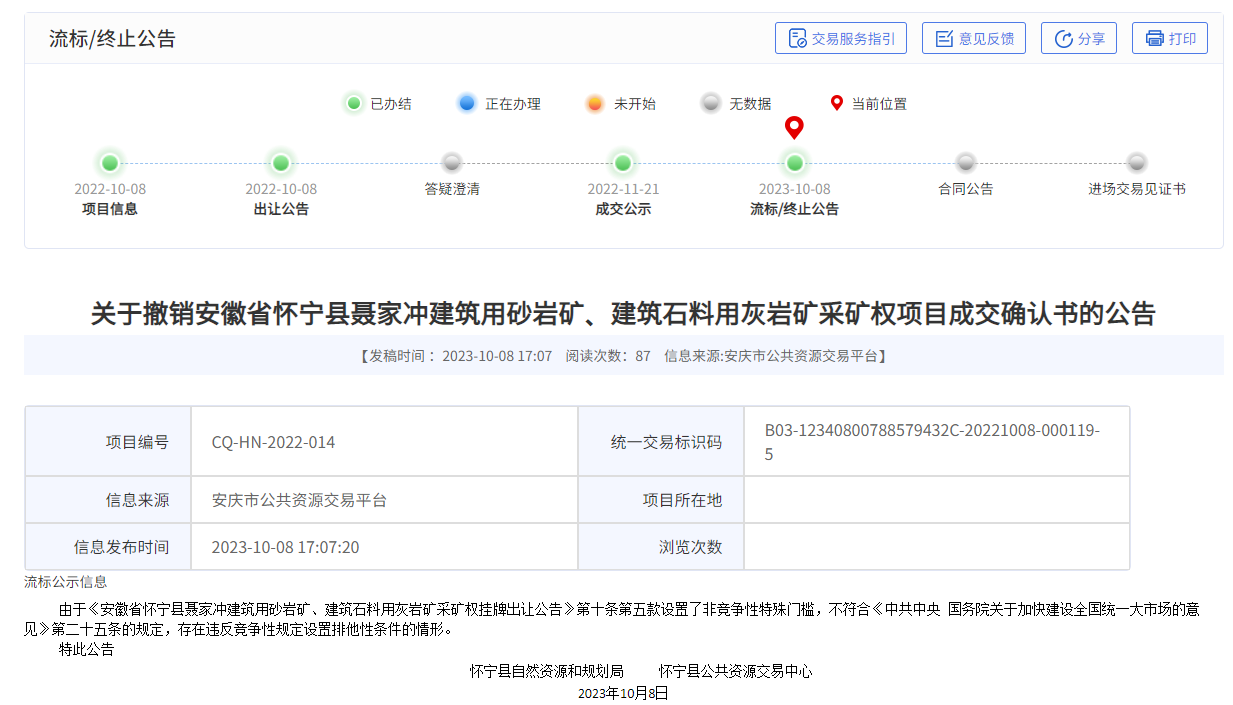Viewport: 1233px width, 705px height.
Task: Click the 交易服务指引 document icon
Action: pos(795,38)
